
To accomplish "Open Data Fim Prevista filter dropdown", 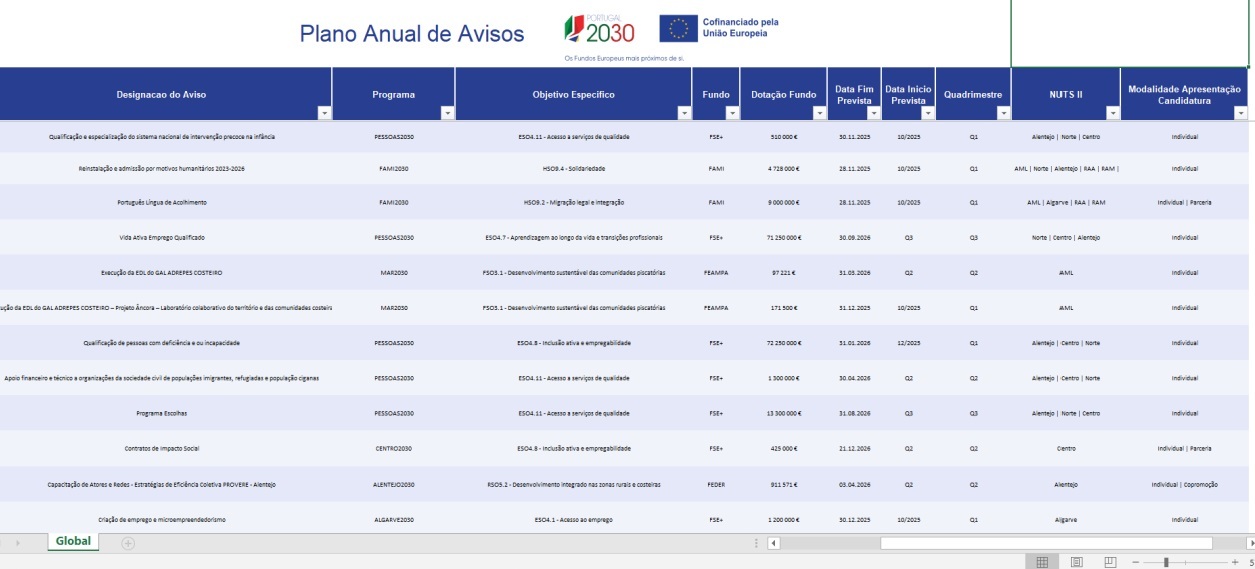I will coord(873,113).
